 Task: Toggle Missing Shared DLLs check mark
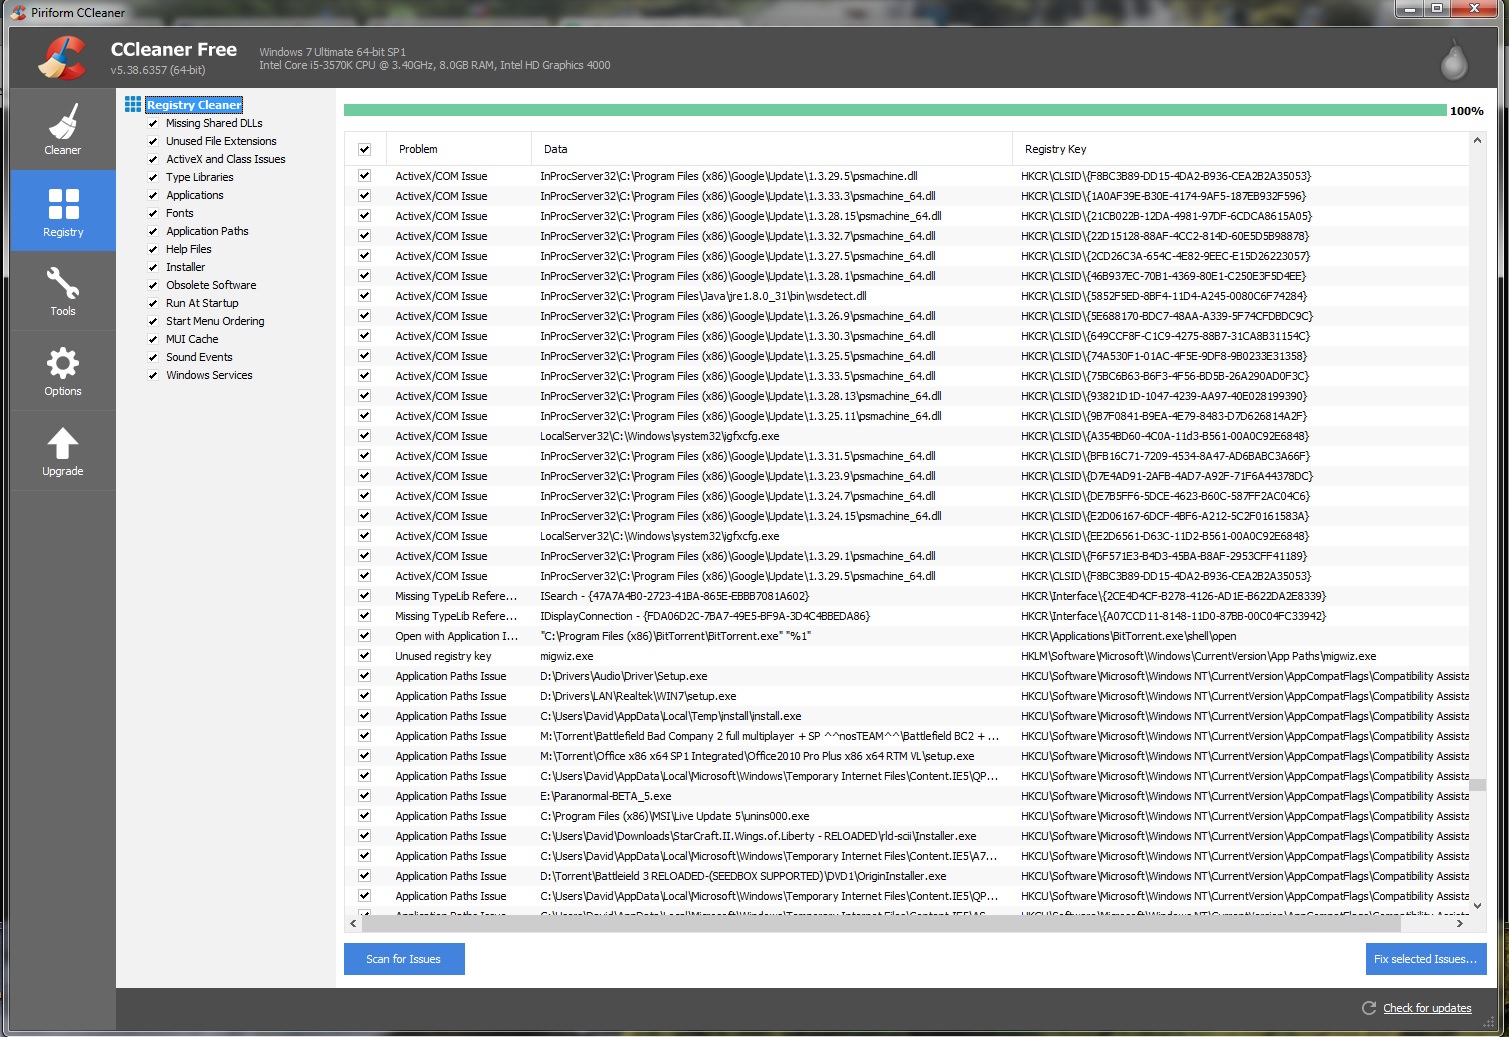tap(153, 123)
